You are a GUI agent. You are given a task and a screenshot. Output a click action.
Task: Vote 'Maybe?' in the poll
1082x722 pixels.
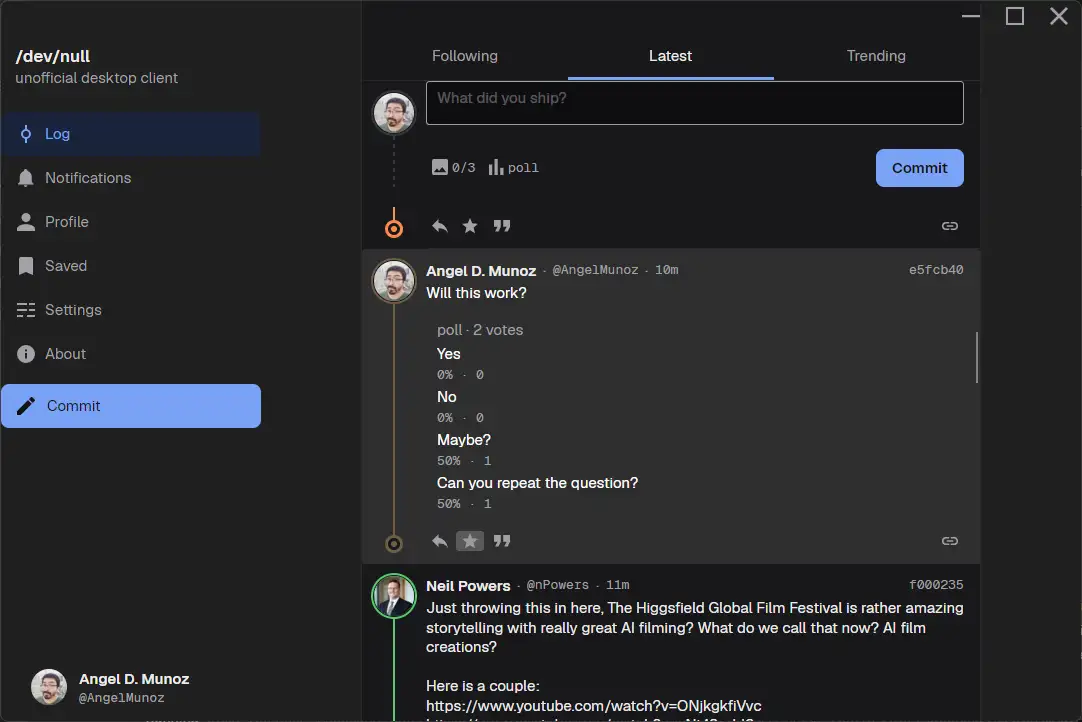pos(464,440)
